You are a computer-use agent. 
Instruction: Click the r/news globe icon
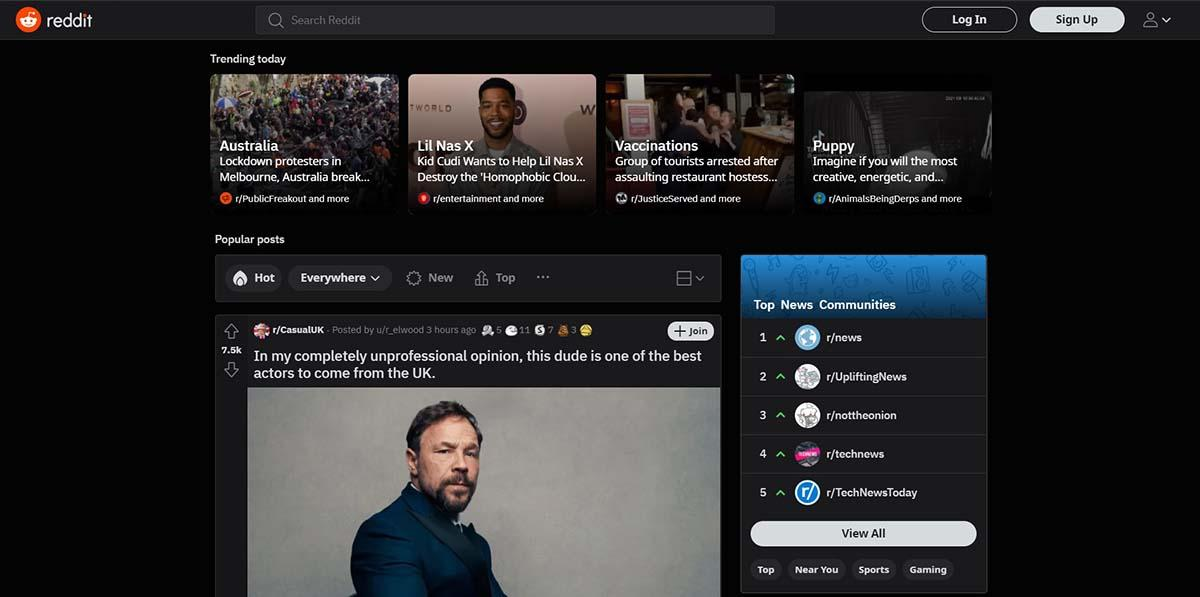(807, 338)
